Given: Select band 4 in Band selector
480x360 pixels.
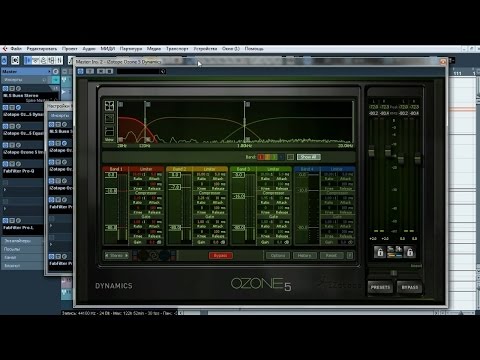Looking at the screenshot, I should click(x=281, y=157).
